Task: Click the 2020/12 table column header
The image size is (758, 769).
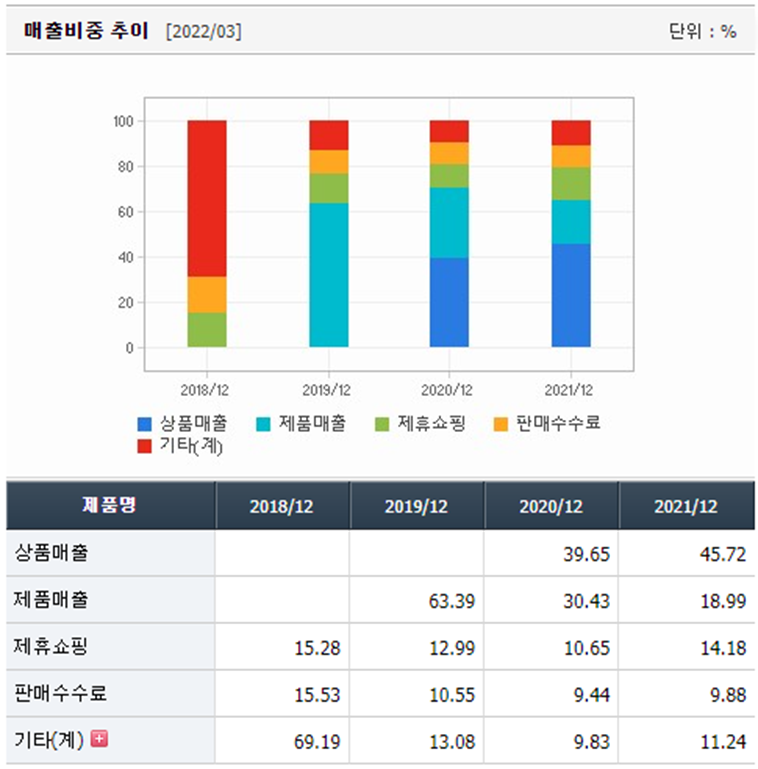Action: (x=552, y=506)
